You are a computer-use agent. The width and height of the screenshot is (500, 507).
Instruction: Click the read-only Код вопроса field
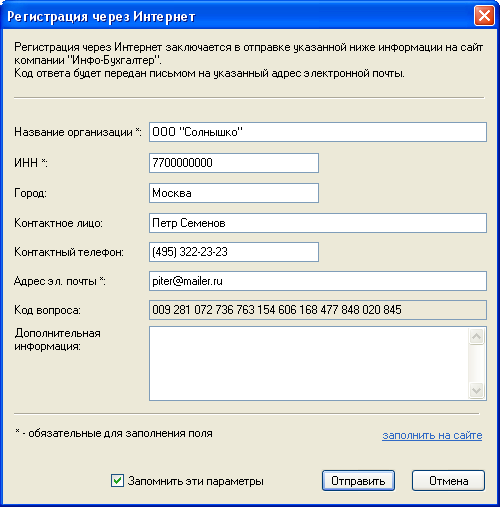point(318,310)
